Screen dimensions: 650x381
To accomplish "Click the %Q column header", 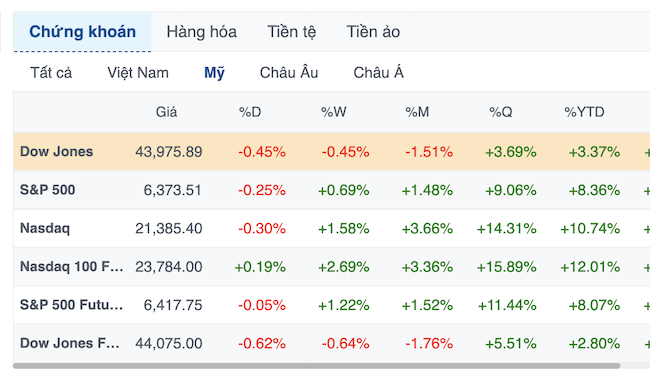I will 501,112.
